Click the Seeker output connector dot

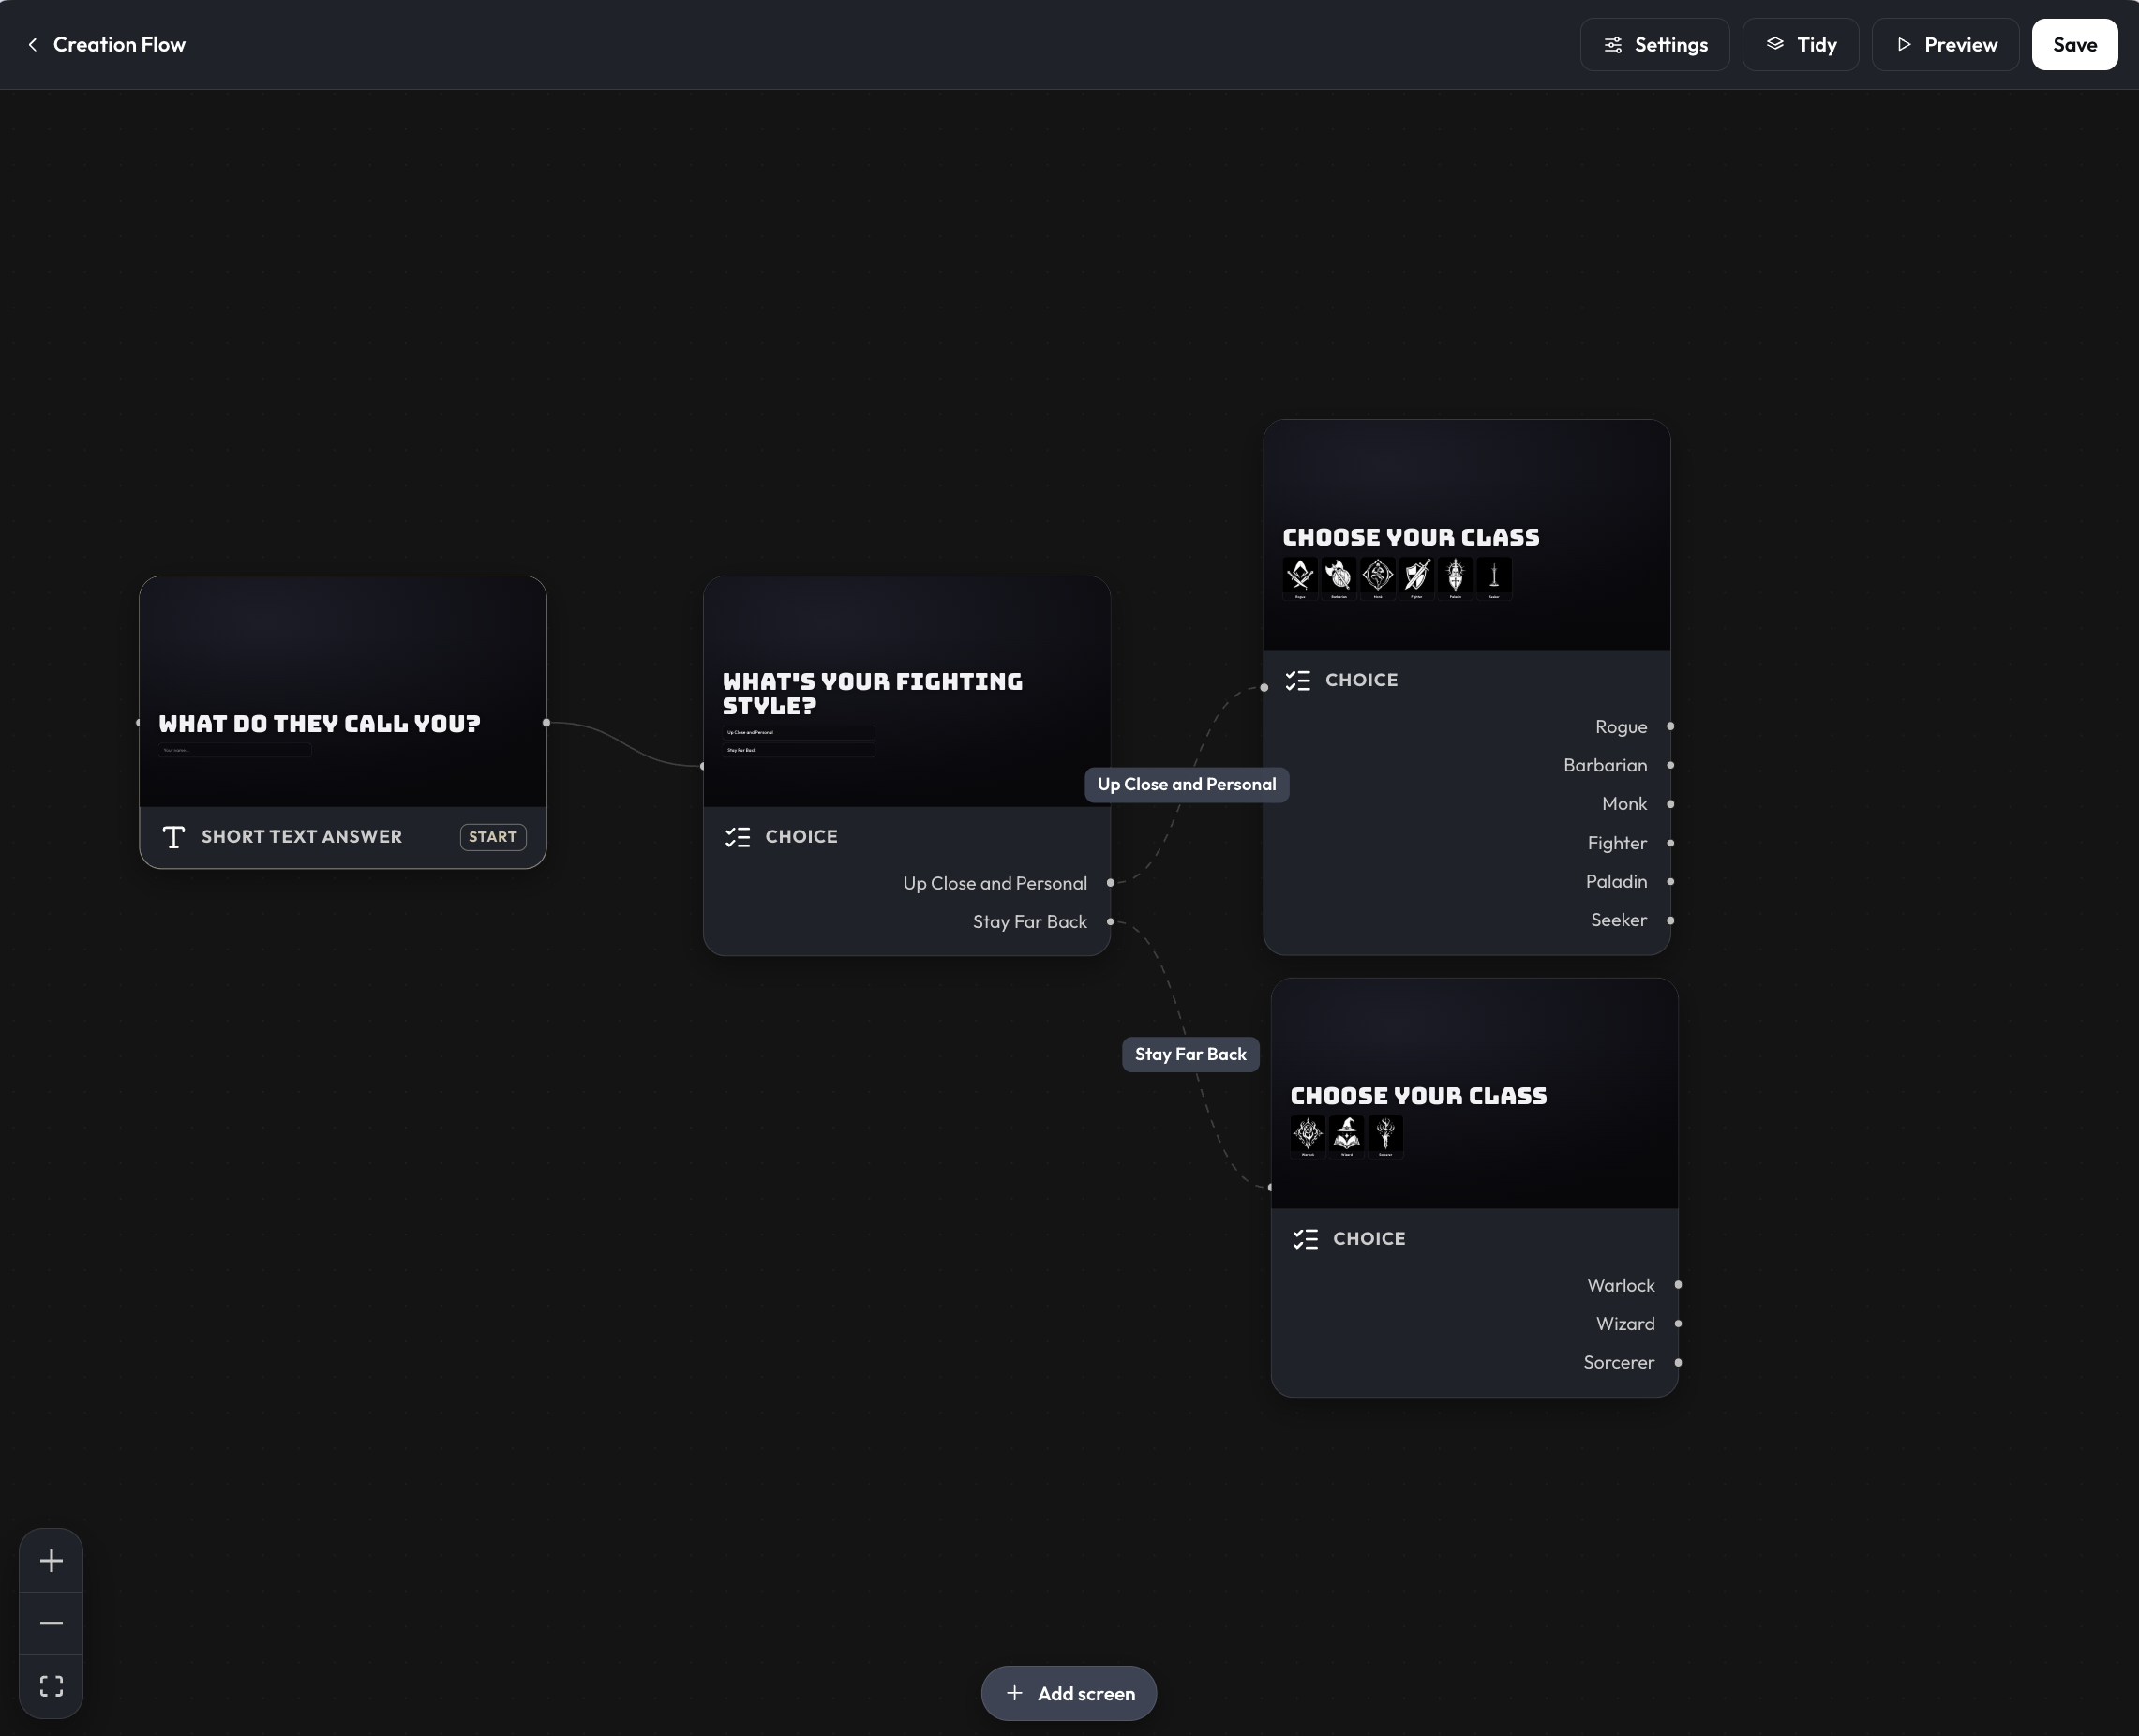coord(1670,921)
